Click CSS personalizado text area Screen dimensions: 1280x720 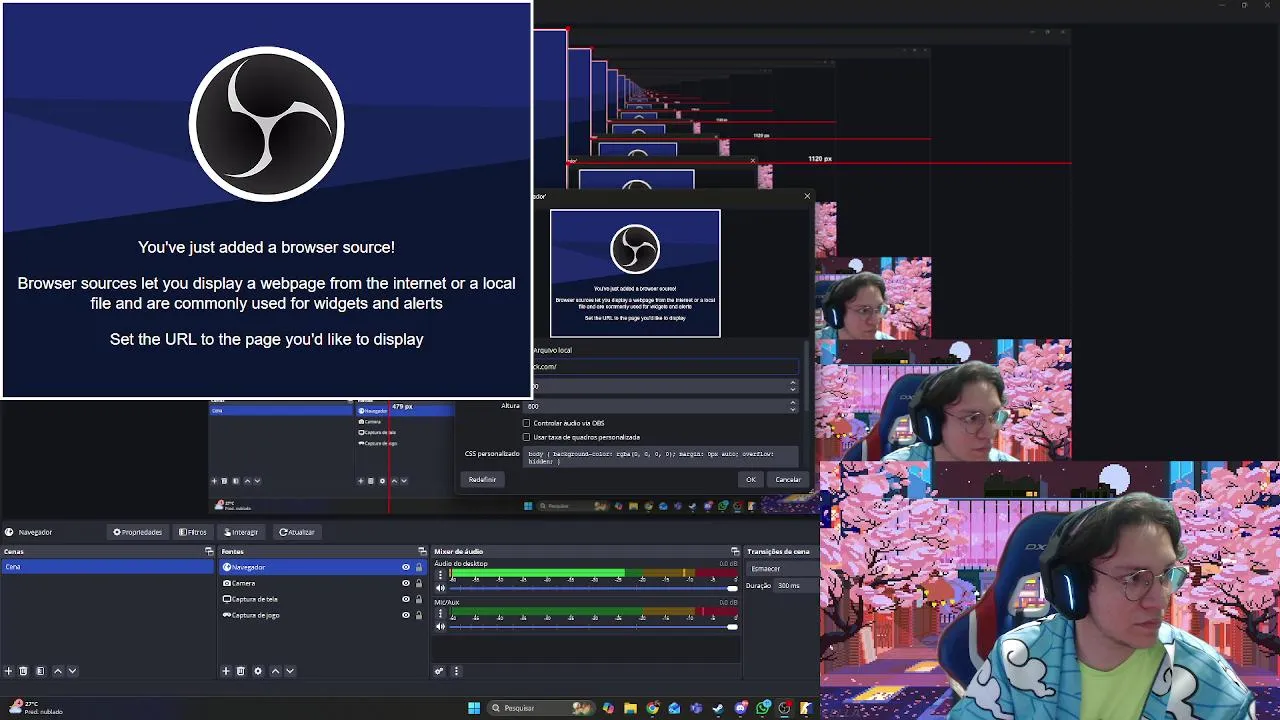point(662,457)
